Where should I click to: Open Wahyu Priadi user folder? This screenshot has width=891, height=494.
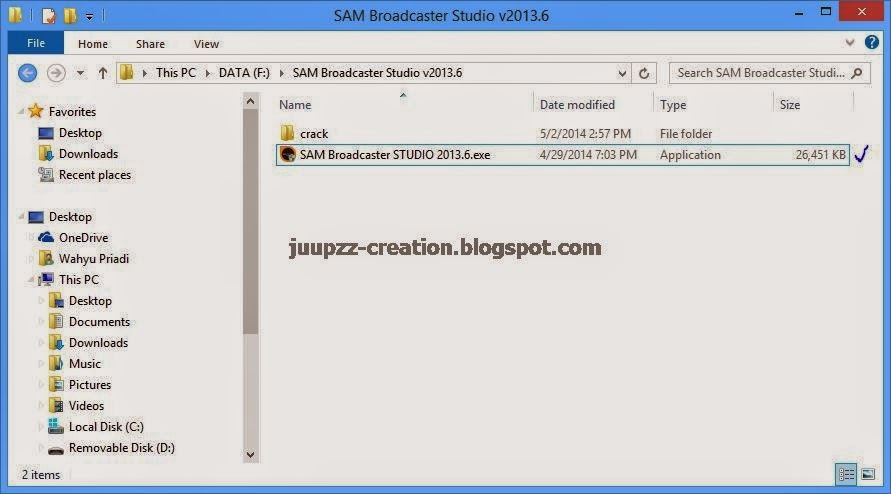pos(94,259)
